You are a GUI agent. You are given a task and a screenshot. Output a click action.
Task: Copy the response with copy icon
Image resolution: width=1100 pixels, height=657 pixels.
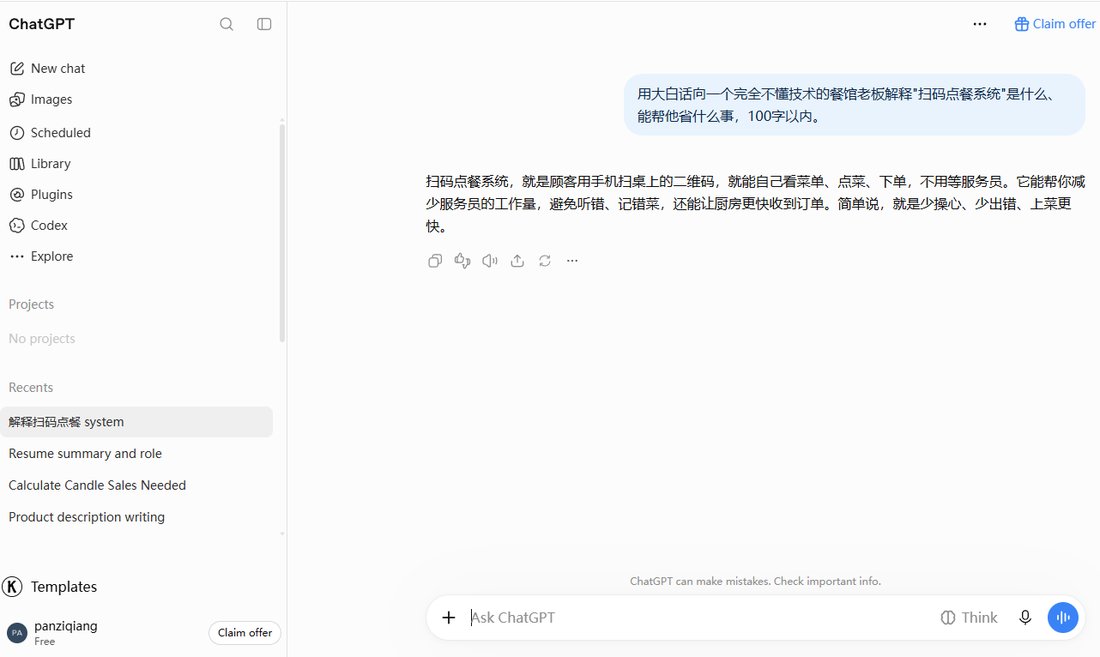coord(435,261)
